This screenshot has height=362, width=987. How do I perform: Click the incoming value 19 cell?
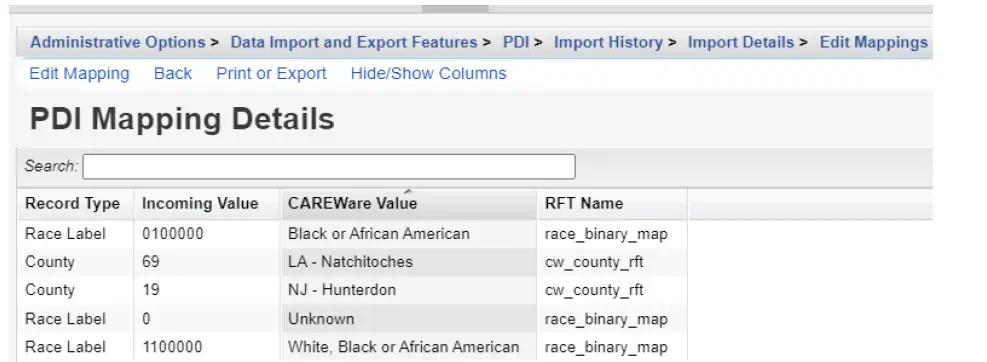coord(207,290)
